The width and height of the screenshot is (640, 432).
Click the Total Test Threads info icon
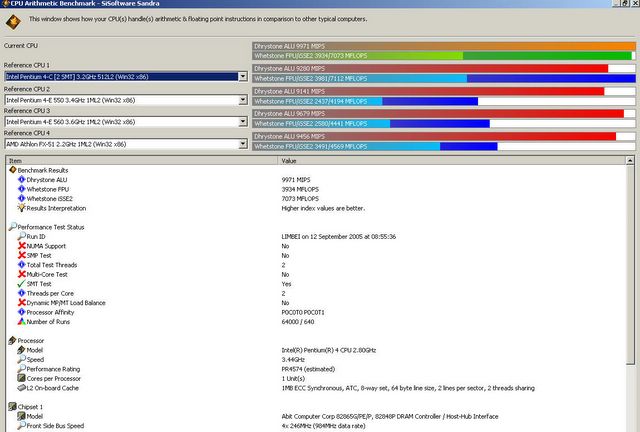pos(22,264)
